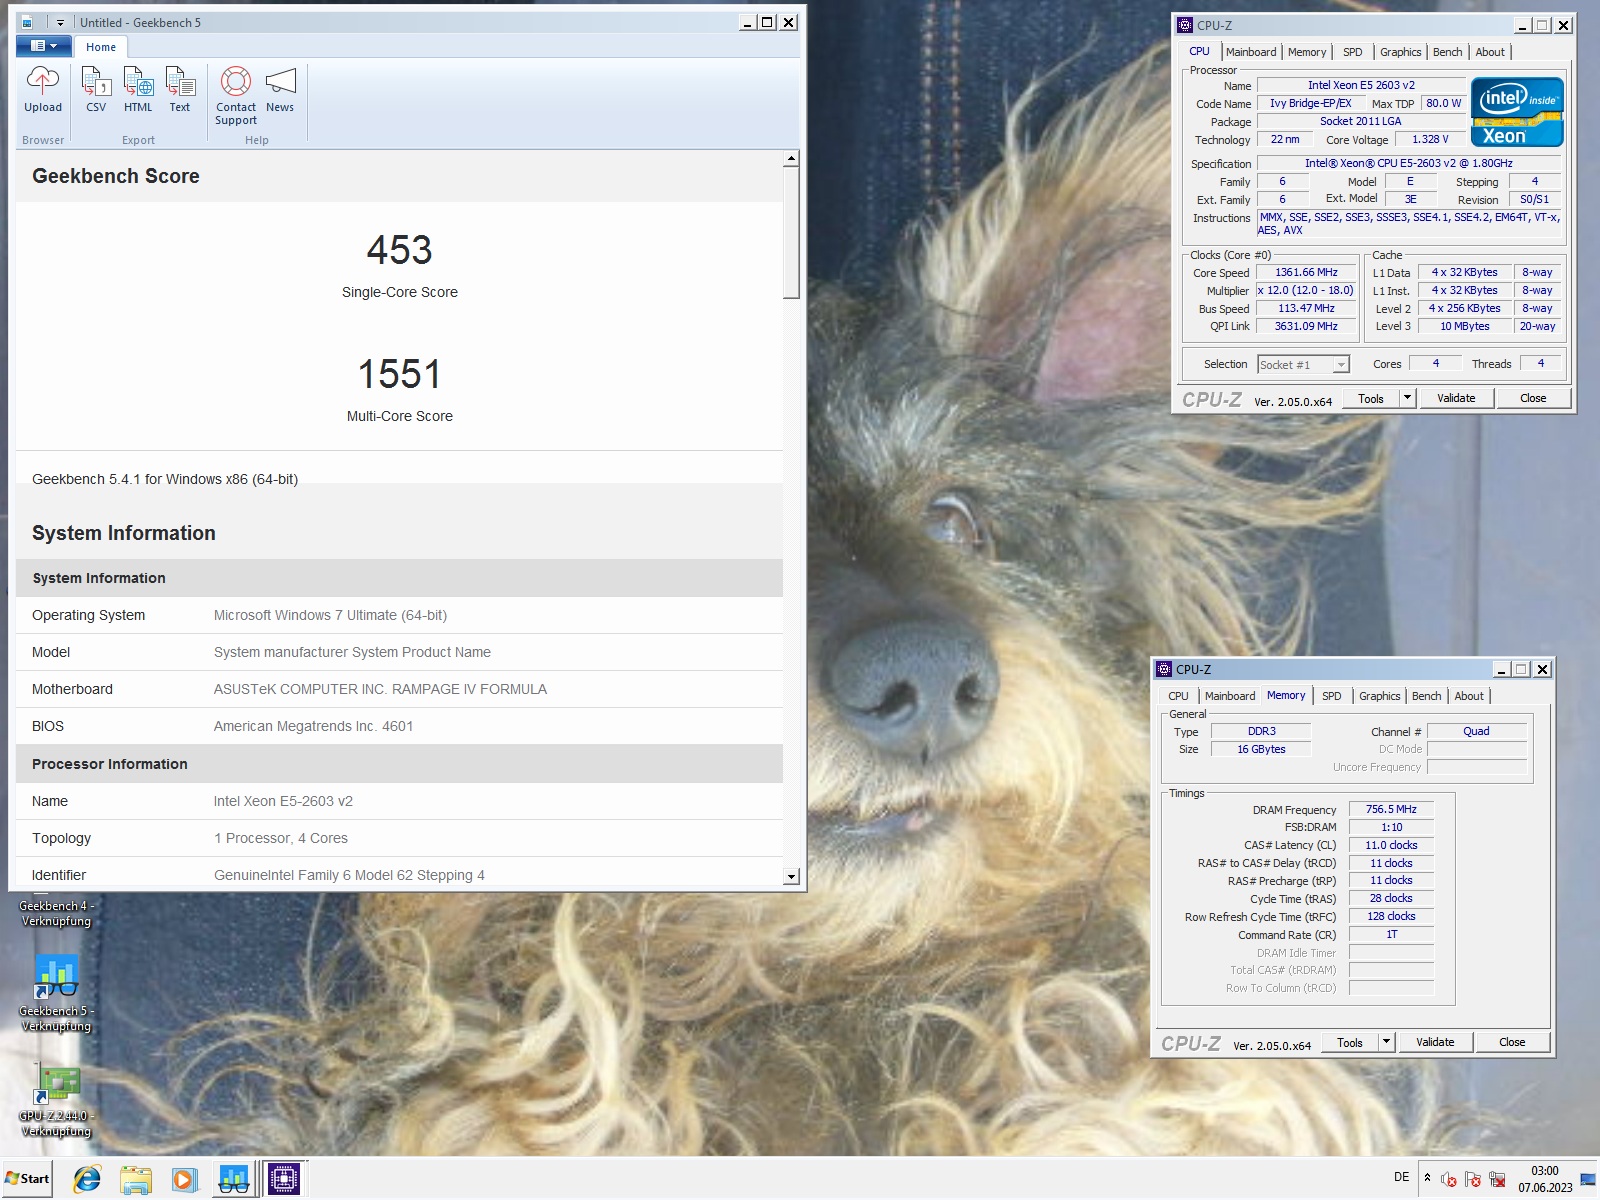Click the Single-Core Score 453
The image size is (1600, 1200).
click(x=400, y=250)
